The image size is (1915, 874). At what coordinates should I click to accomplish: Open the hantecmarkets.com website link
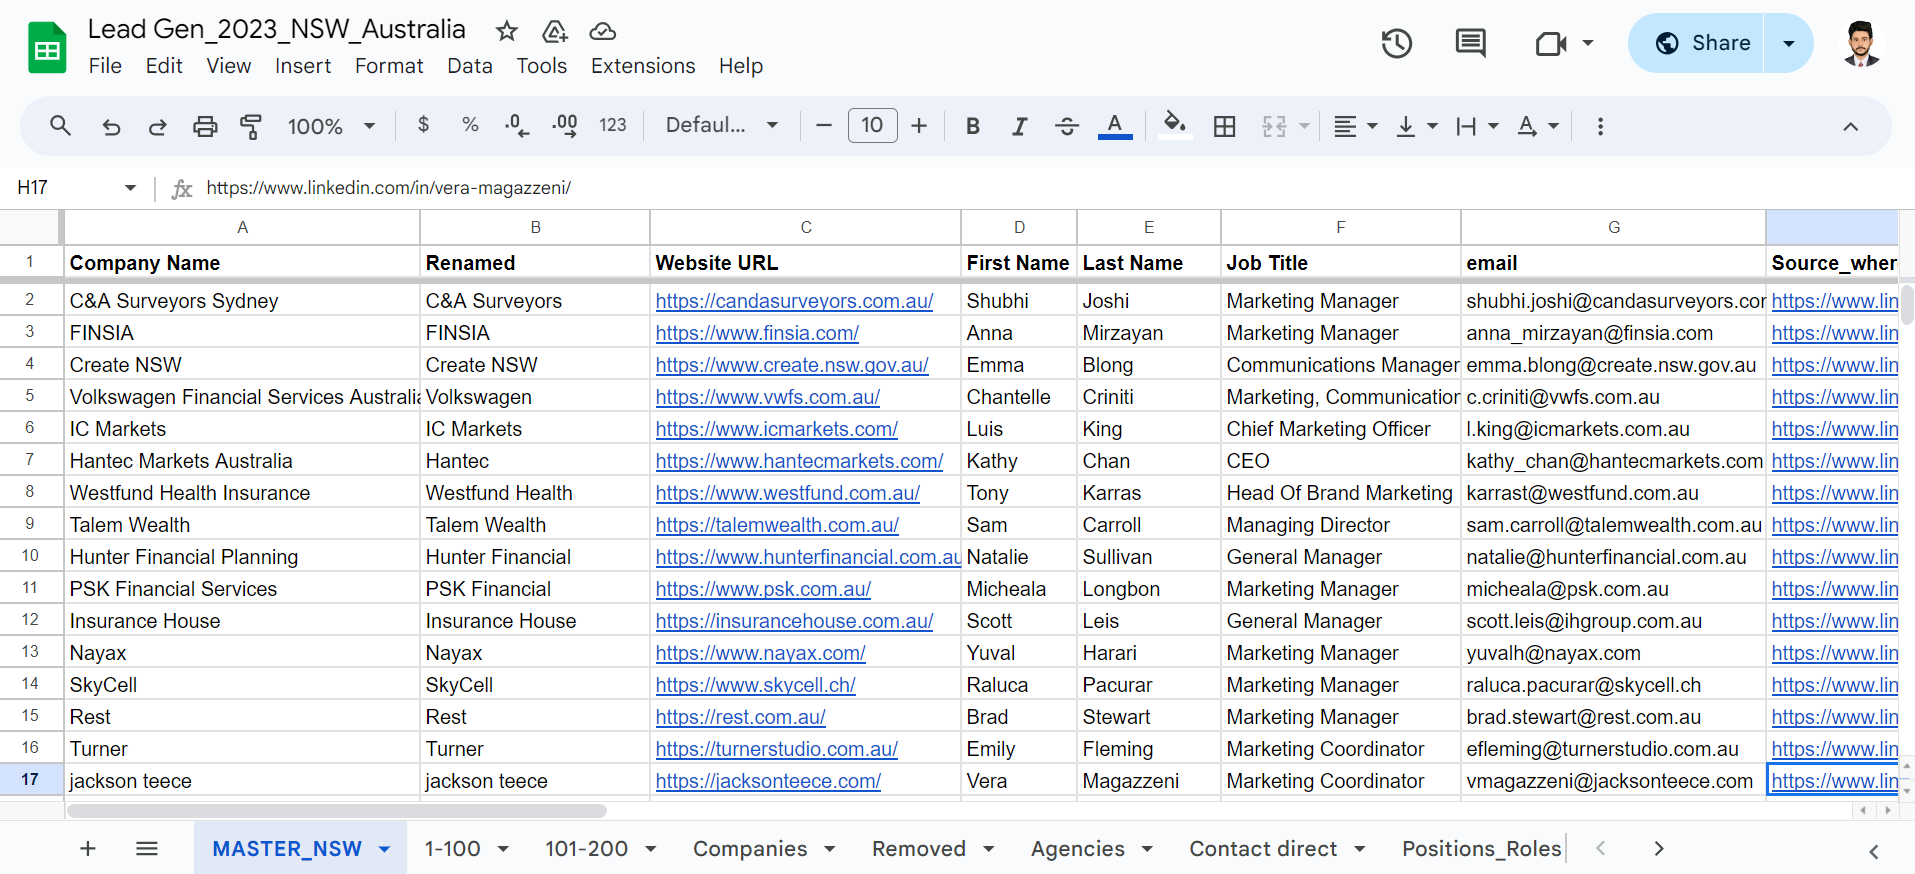pos(799,461)
